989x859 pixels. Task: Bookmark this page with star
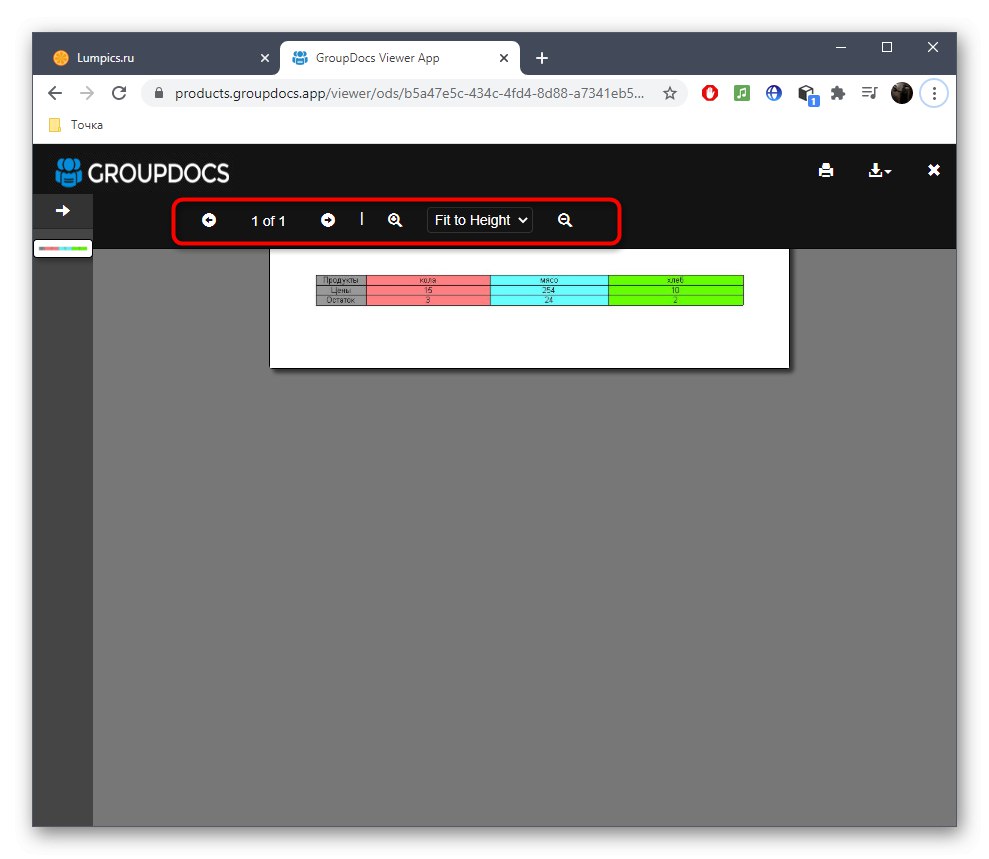click(670, 93)
